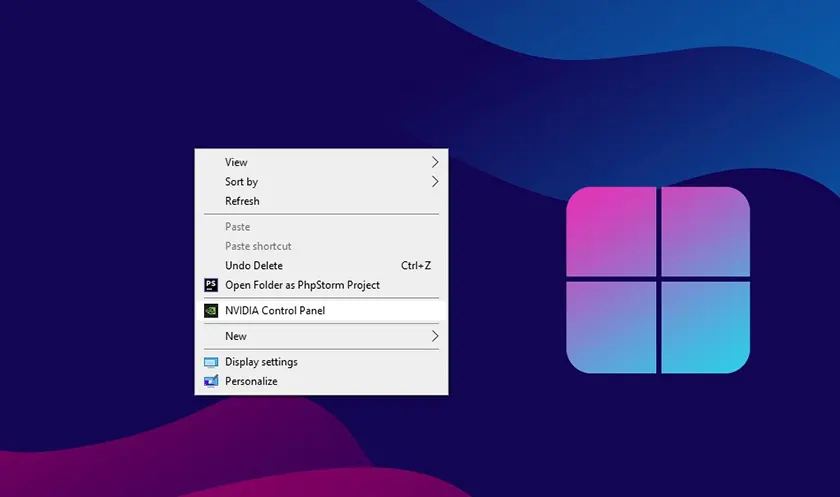Image resolution: width=840 pixels, height=497 pixels.
Task: Select Undo Delete in the menu
Action: click(x=254, y=266)
